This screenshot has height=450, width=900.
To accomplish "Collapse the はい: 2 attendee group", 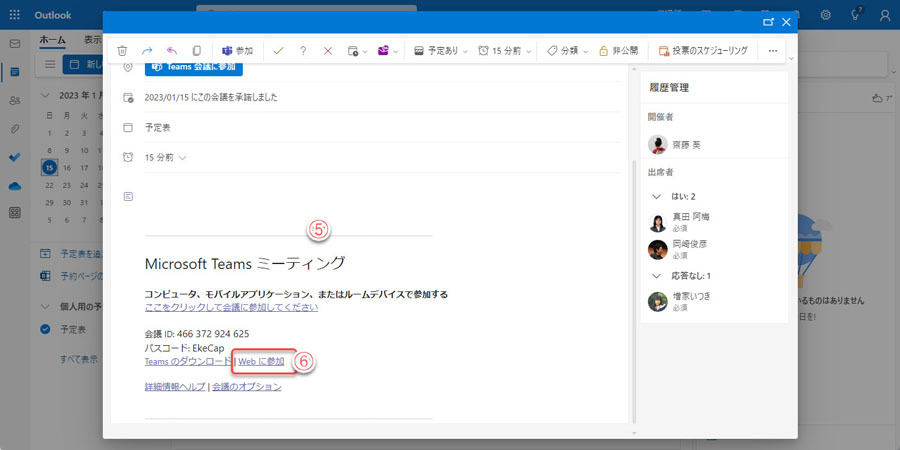I will click(657, 196).
